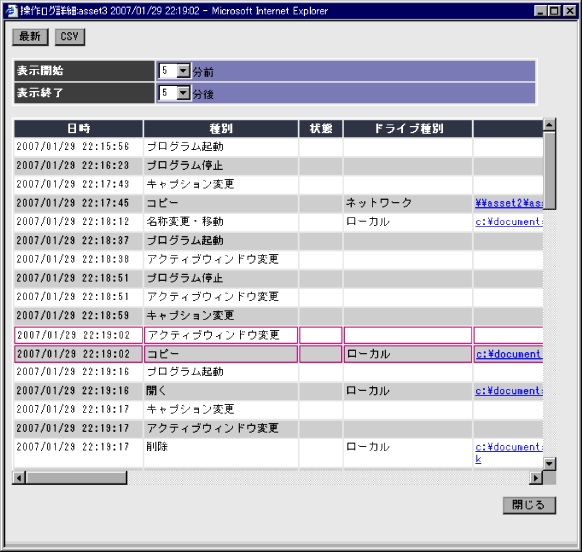Select the 2007/01/29 22:15:56 timestamp cell
The image size is (582, 552).
[79, 147]
